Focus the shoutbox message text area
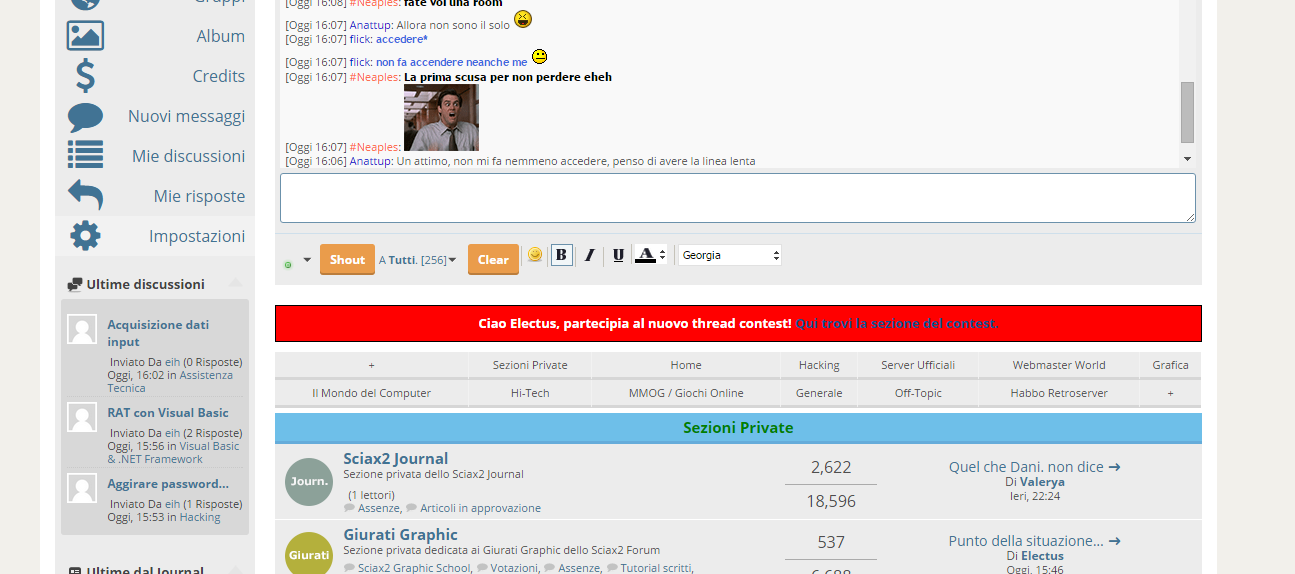Screen dimensions: 1295x574 point(738,198)
